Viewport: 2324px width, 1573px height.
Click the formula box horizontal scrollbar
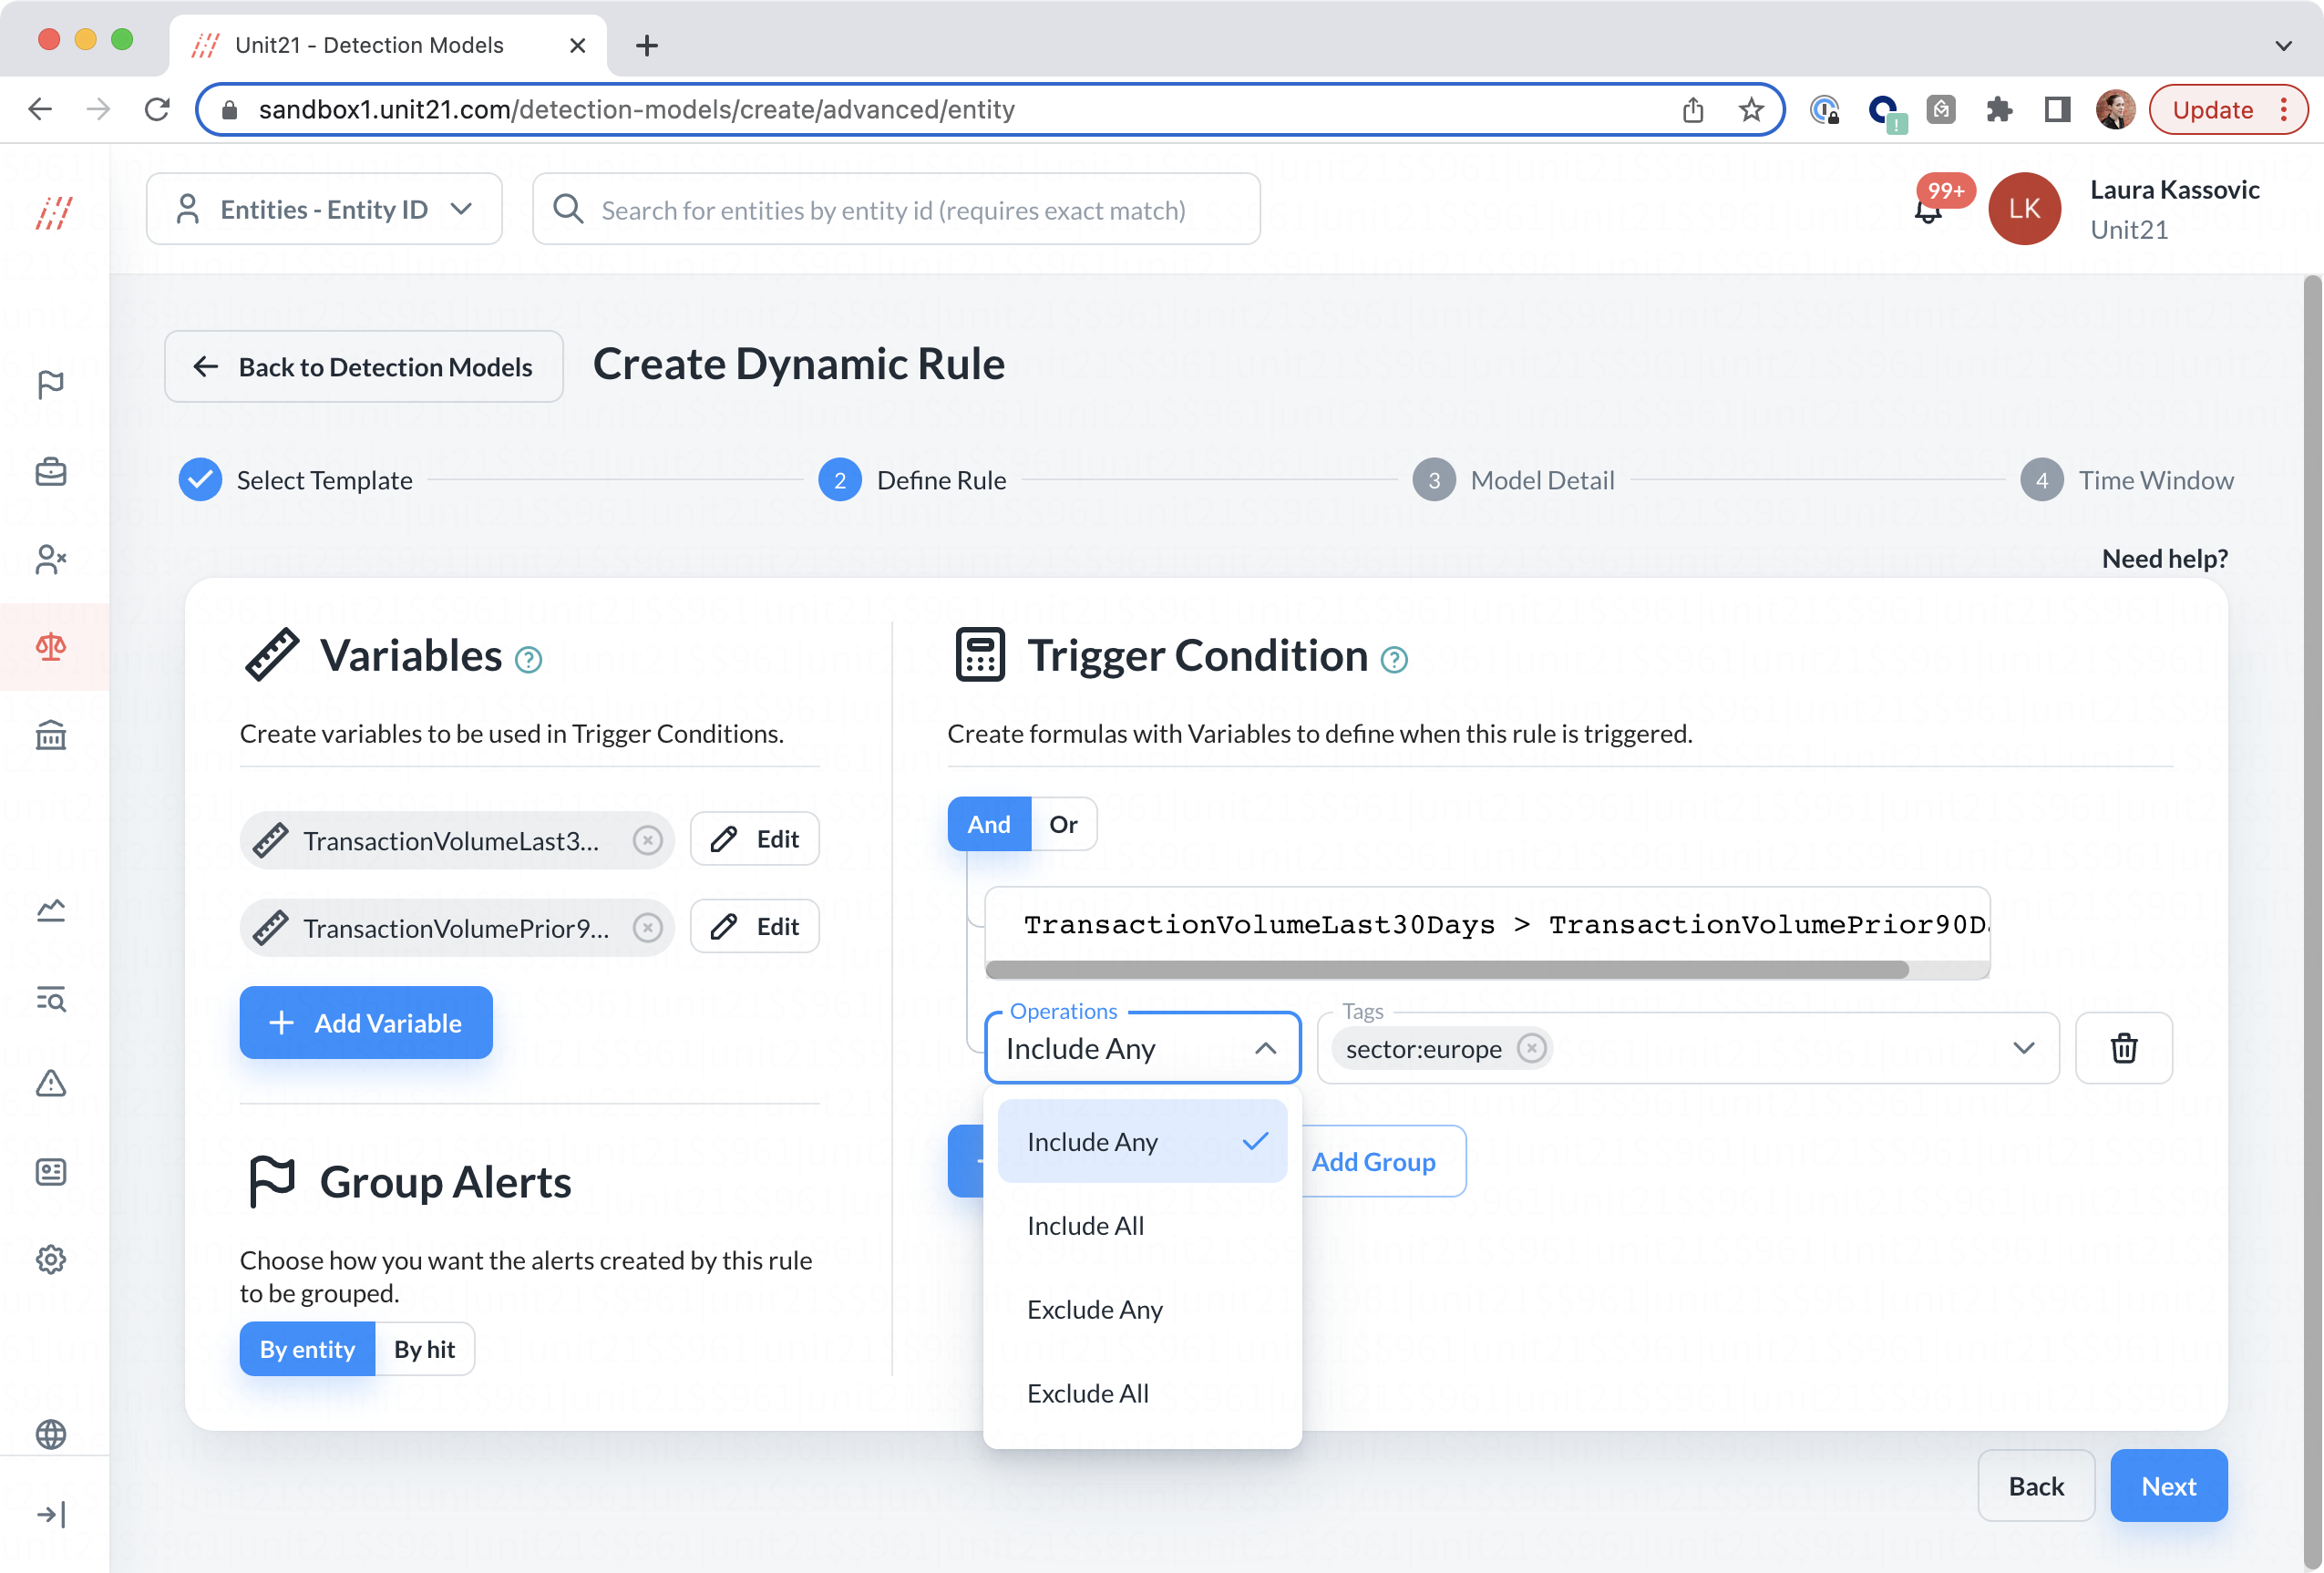click(x=1446, y=969)
